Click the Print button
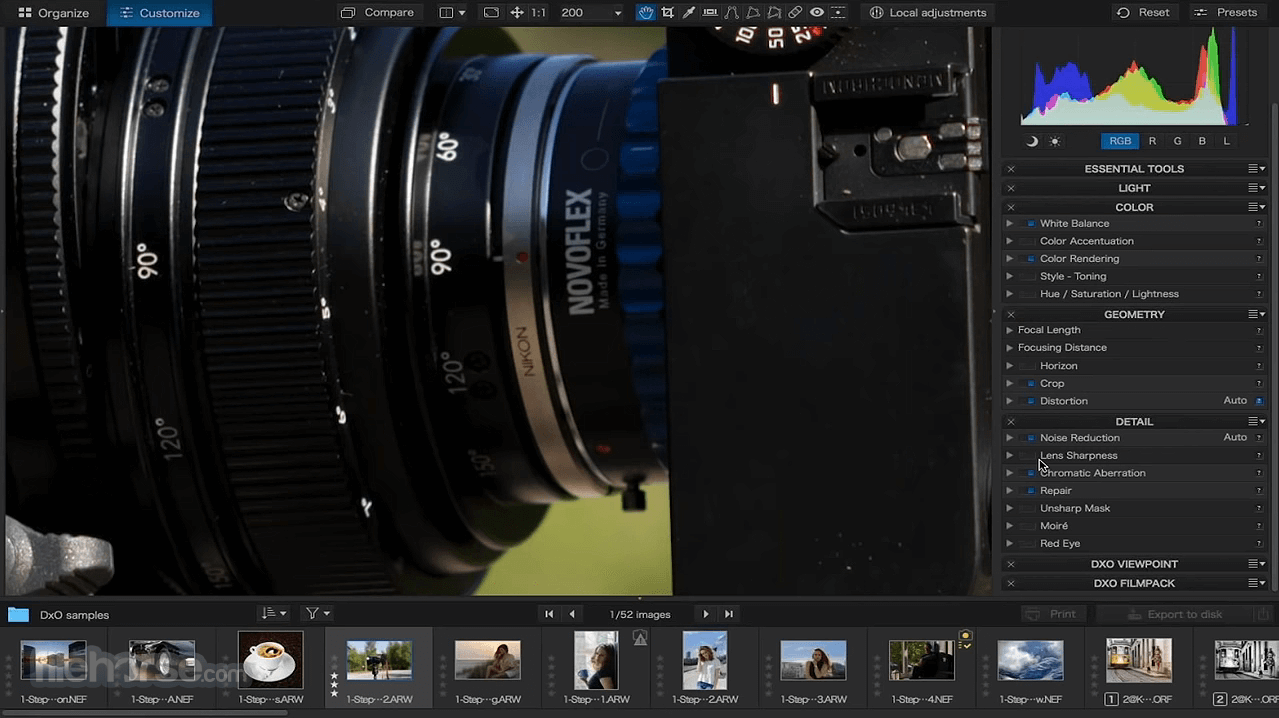The width and height of the screenshot is (1279, 718). click(x=1052, y=614)
